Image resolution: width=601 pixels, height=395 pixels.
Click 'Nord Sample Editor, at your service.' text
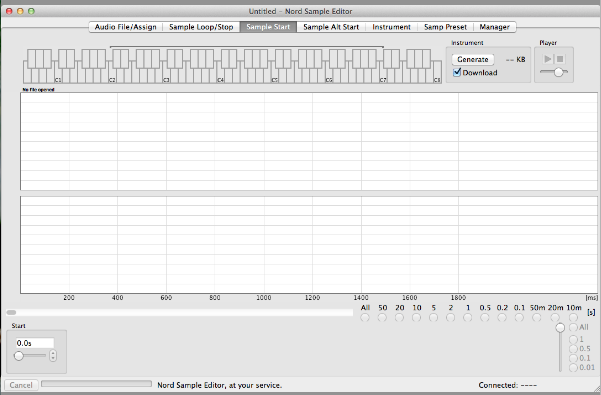pyautogui.click(x=220, y=385)
